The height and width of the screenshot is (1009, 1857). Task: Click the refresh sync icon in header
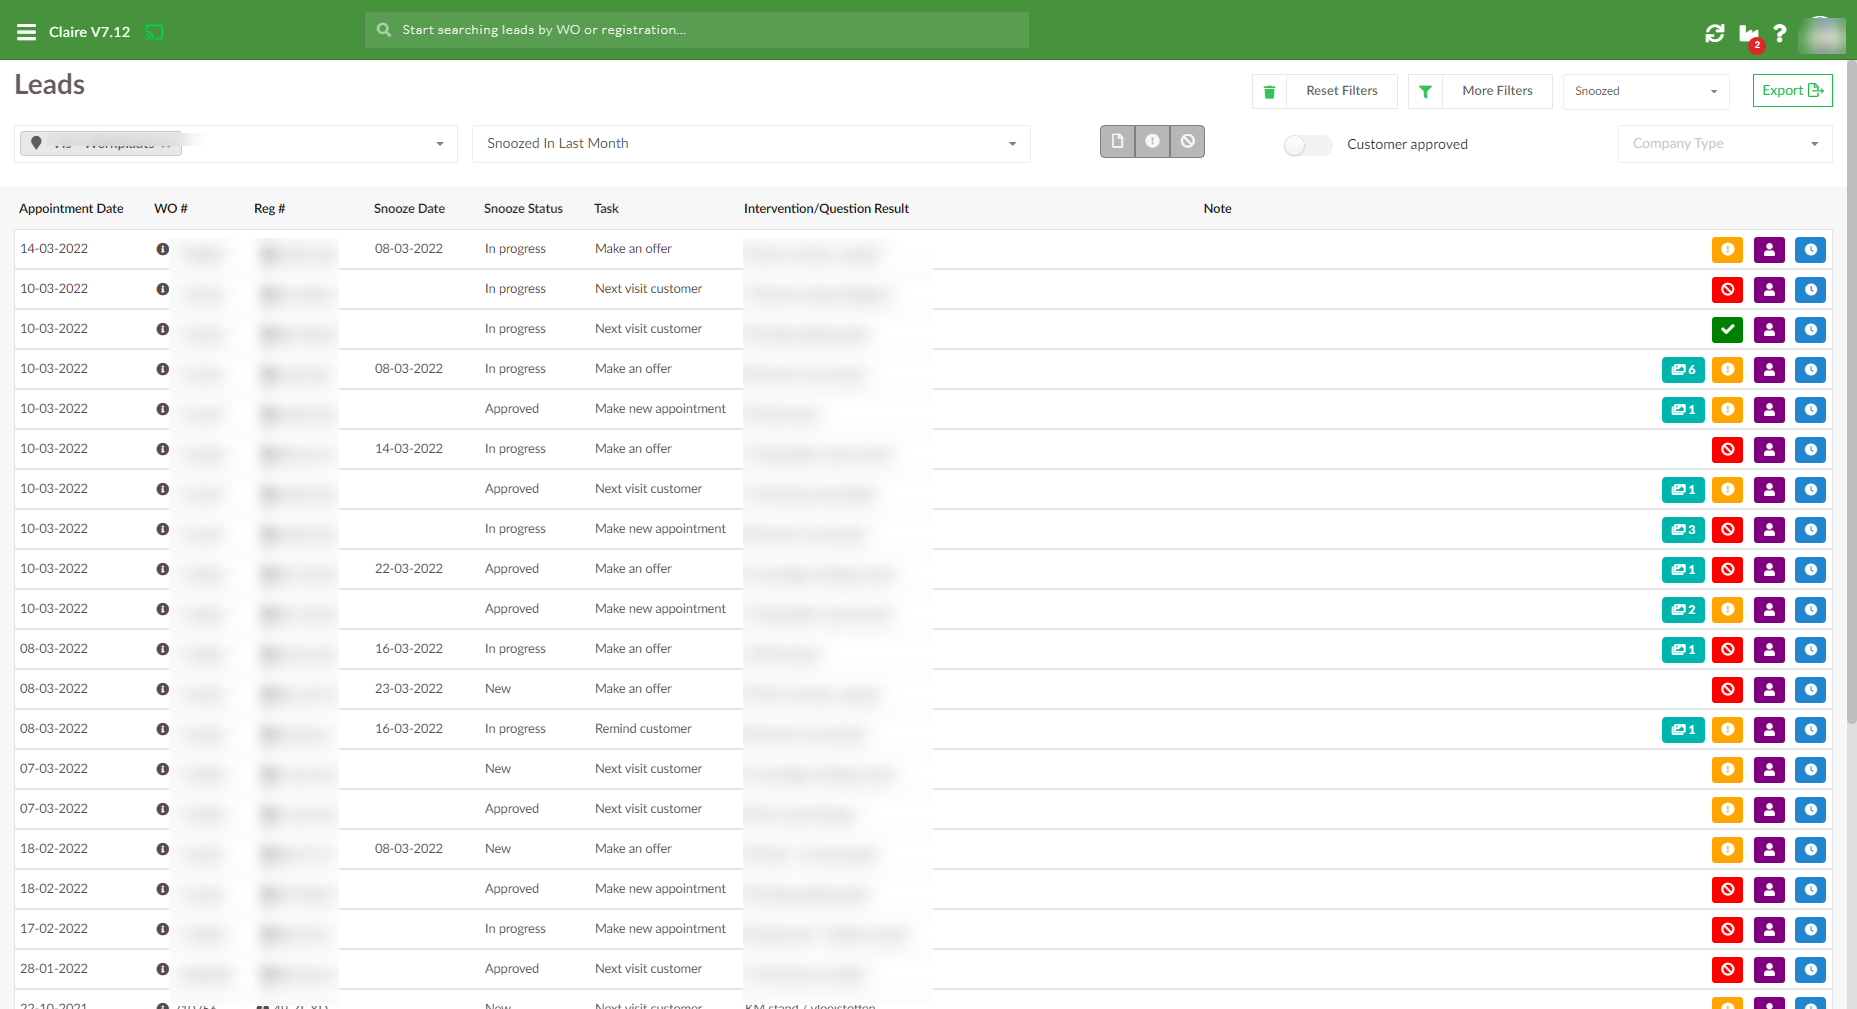click(x=1714, y=33)
